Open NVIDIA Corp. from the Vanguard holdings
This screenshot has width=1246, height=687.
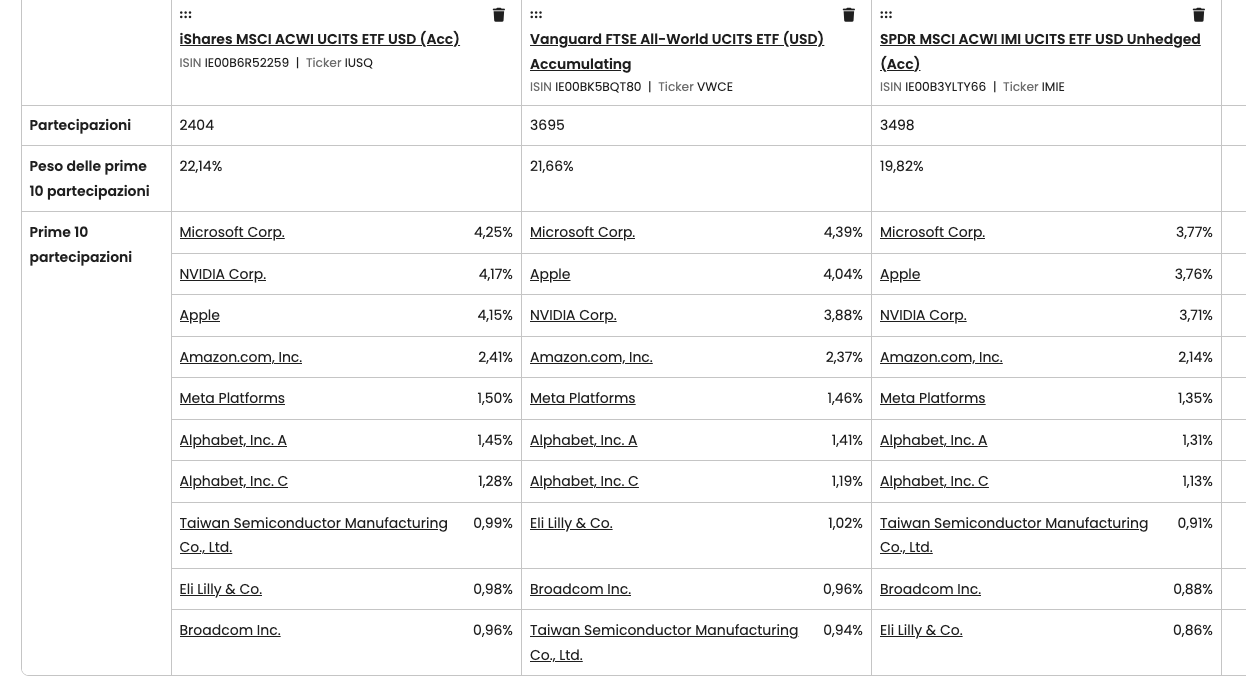pos(572,315)
